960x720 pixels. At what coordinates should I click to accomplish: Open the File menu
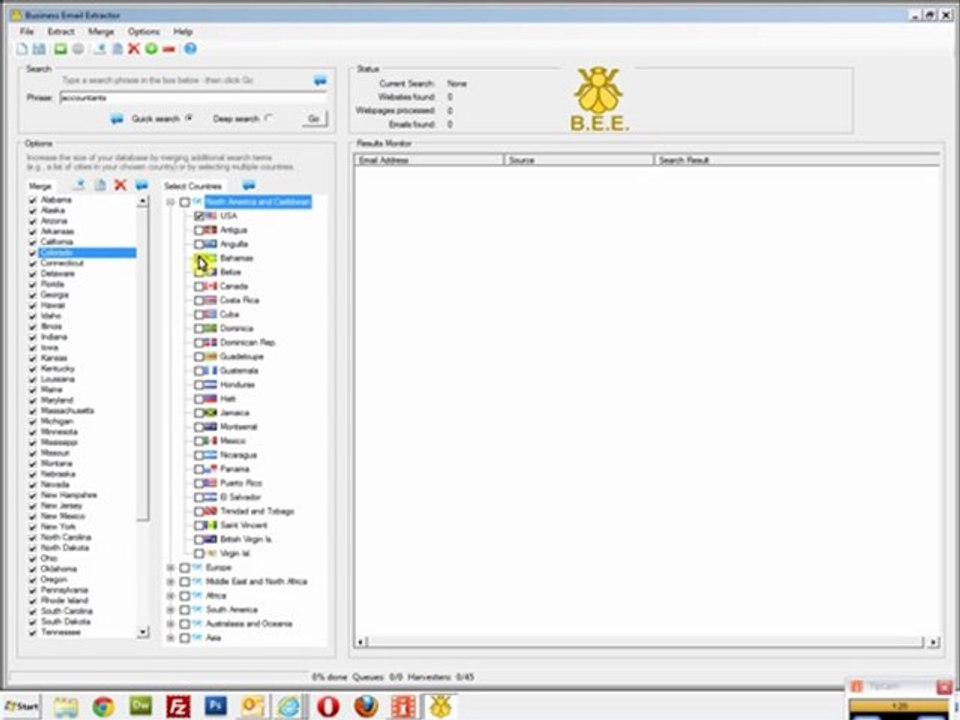27,31
